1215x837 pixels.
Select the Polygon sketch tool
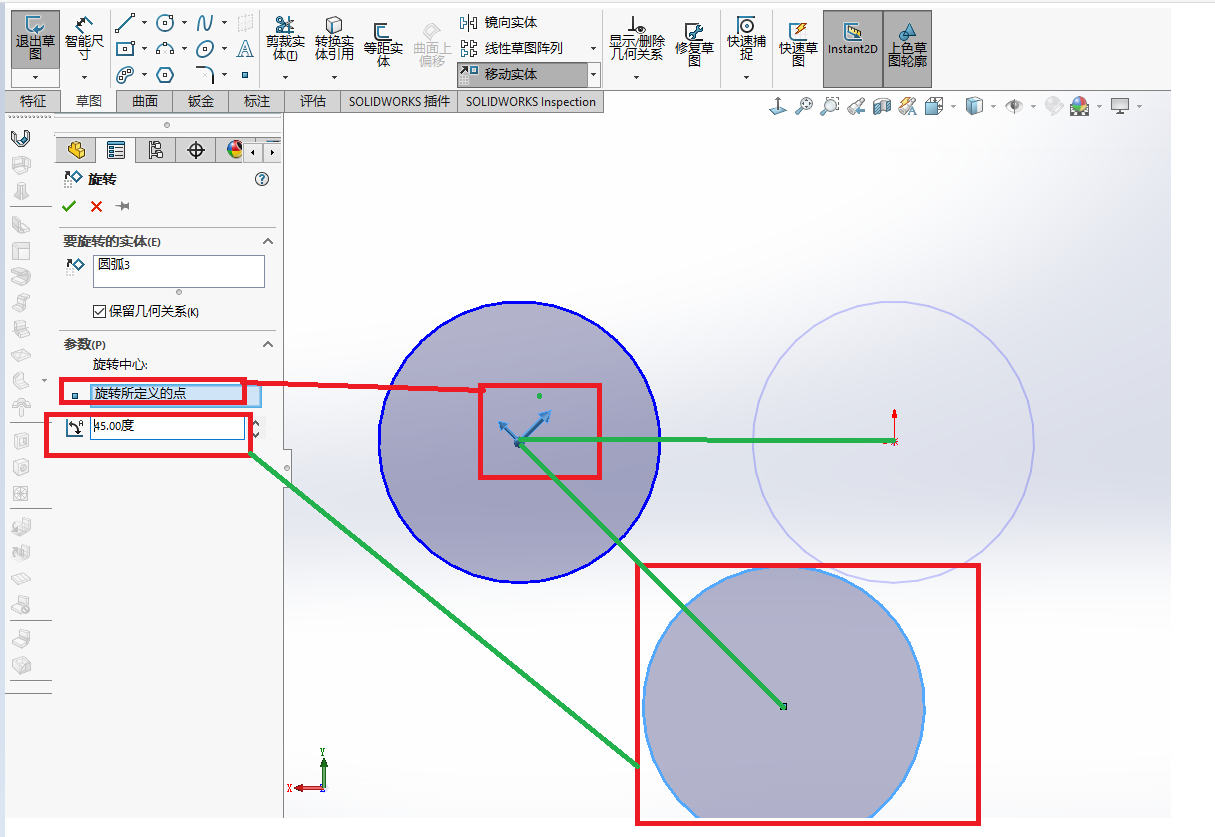pos(165,74)
